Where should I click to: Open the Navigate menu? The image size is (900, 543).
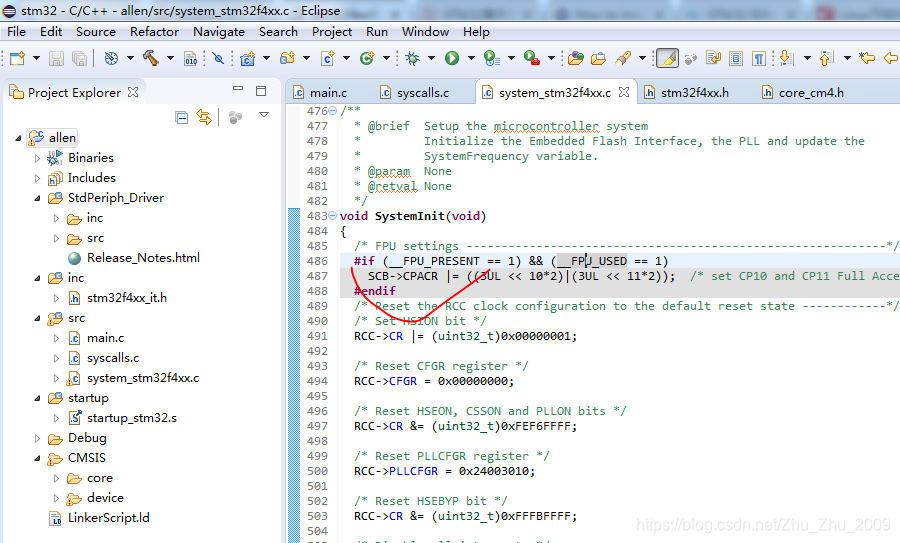tap(219, 32)
